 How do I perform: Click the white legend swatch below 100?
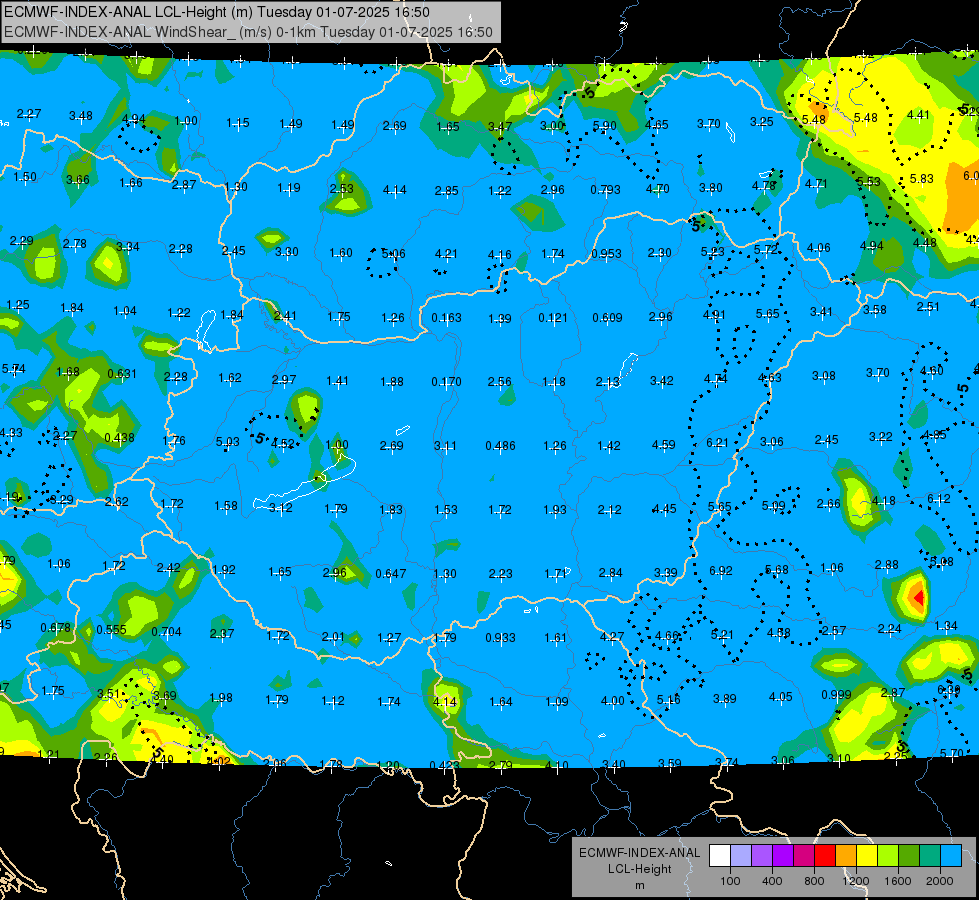(719, 855)
